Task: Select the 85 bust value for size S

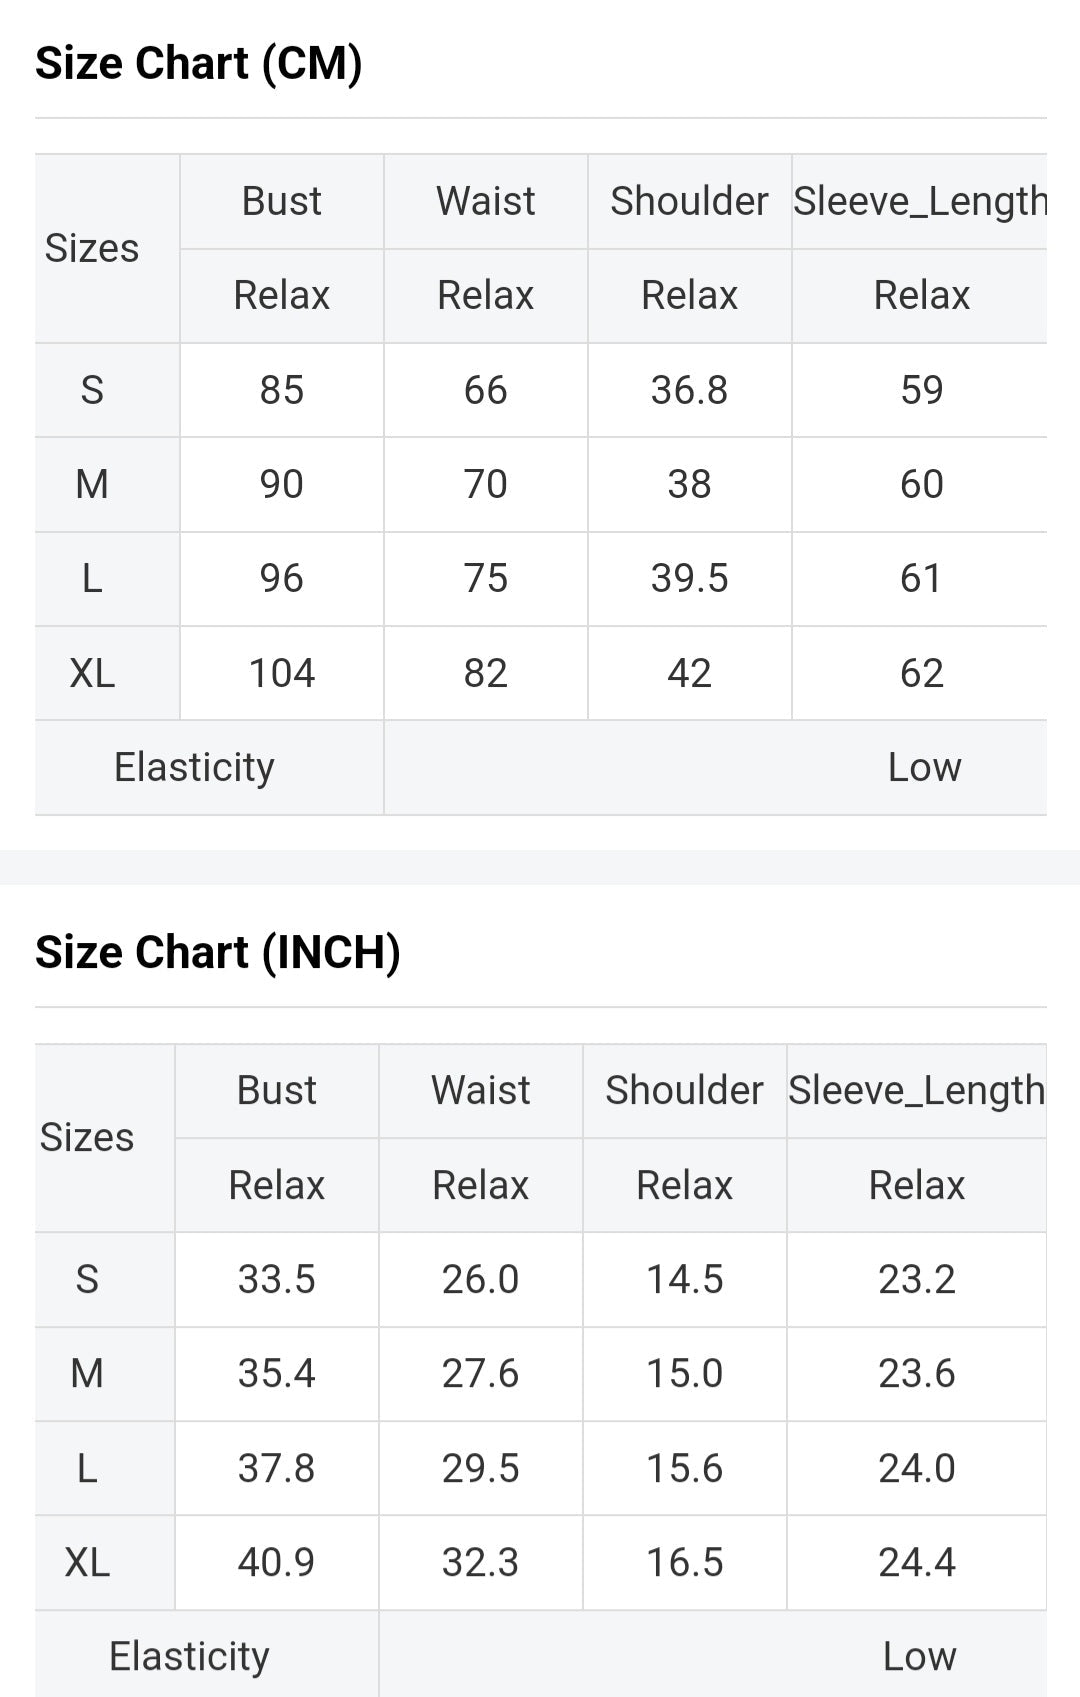Action: pos(281,390)
